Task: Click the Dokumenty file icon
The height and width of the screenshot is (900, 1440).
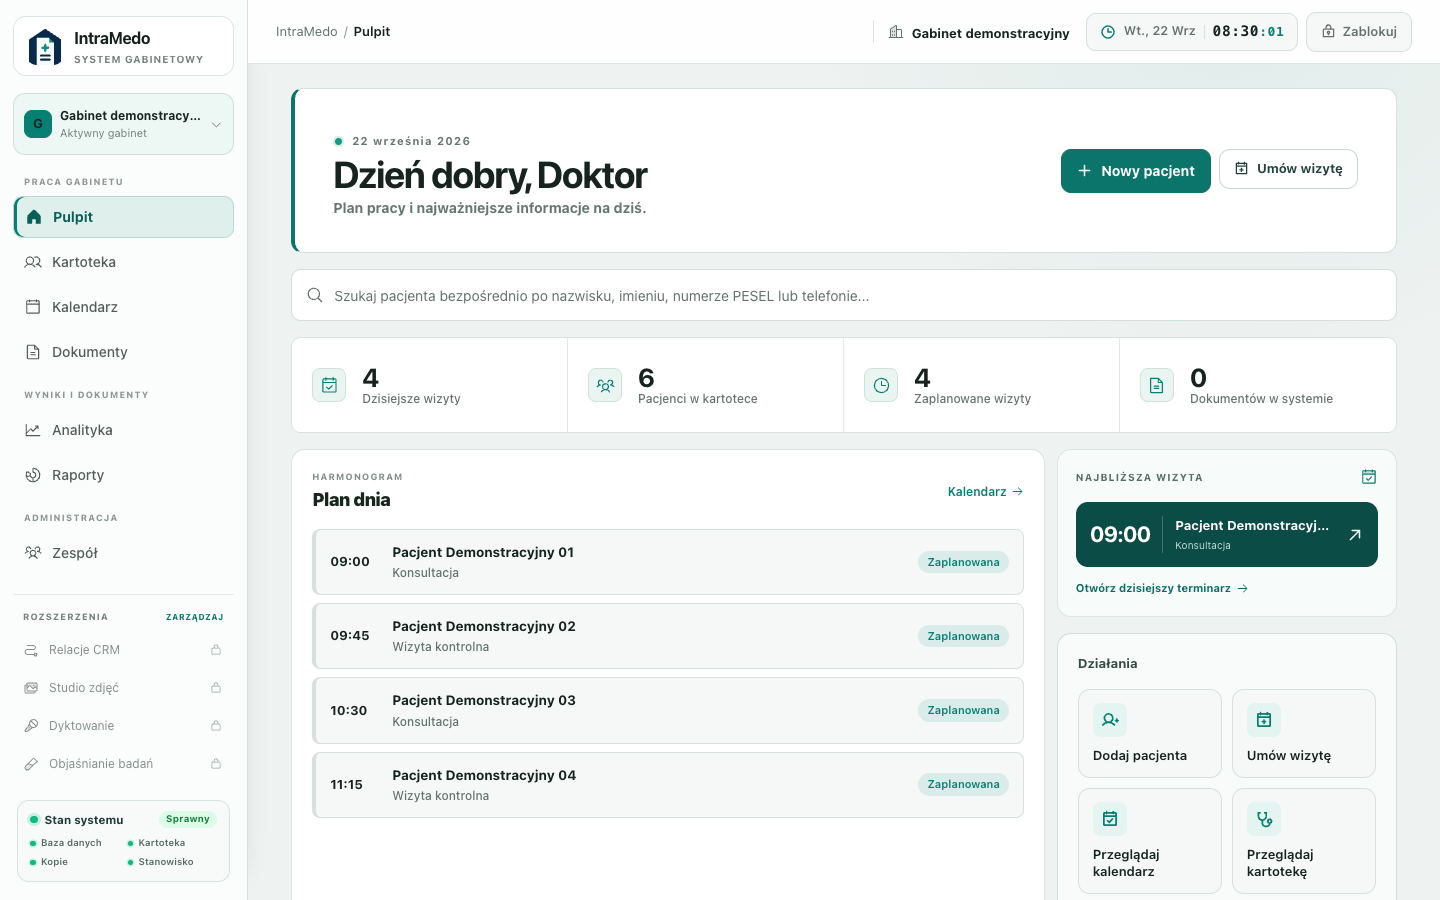Action: pyautogui.click(x=33, y=352)
